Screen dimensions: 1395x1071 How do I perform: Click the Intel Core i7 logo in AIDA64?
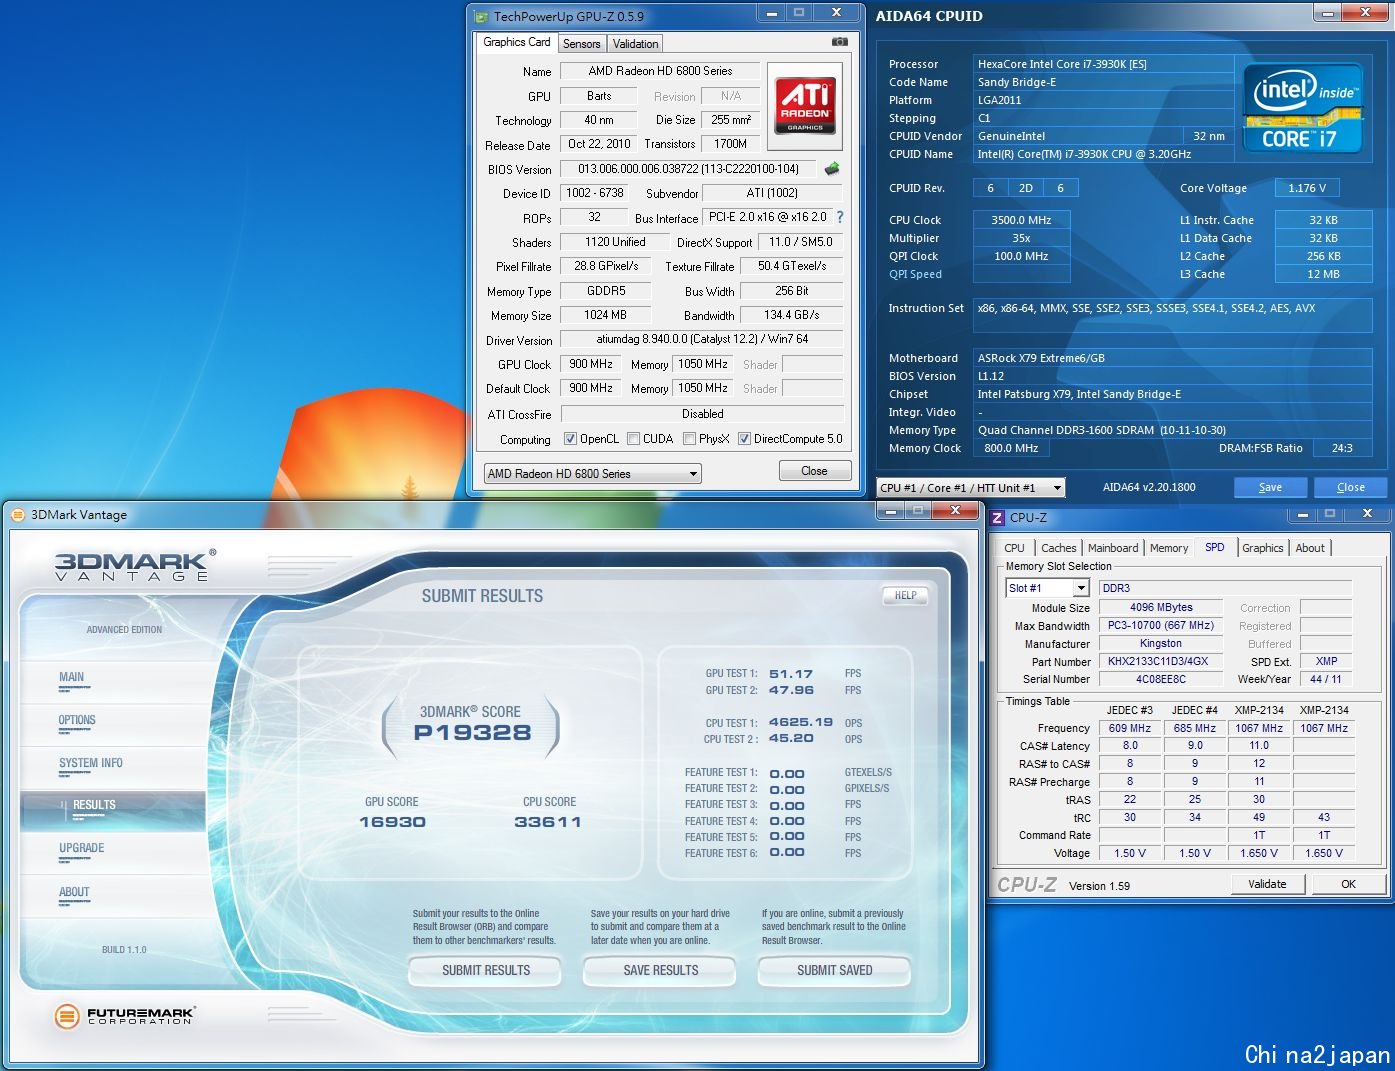1303,108
